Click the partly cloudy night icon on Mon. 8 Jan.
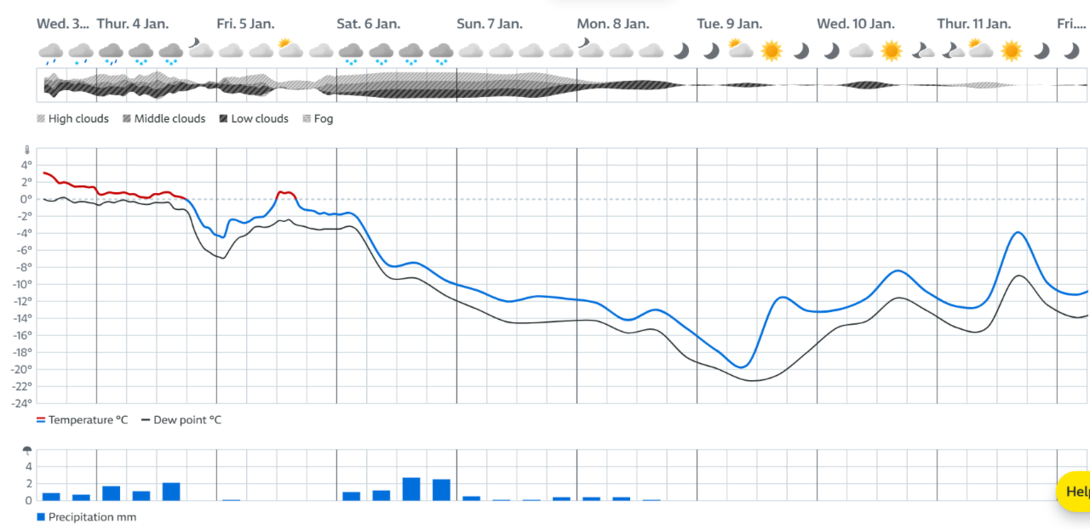The image size is (1090, 529). pos(589,49)
